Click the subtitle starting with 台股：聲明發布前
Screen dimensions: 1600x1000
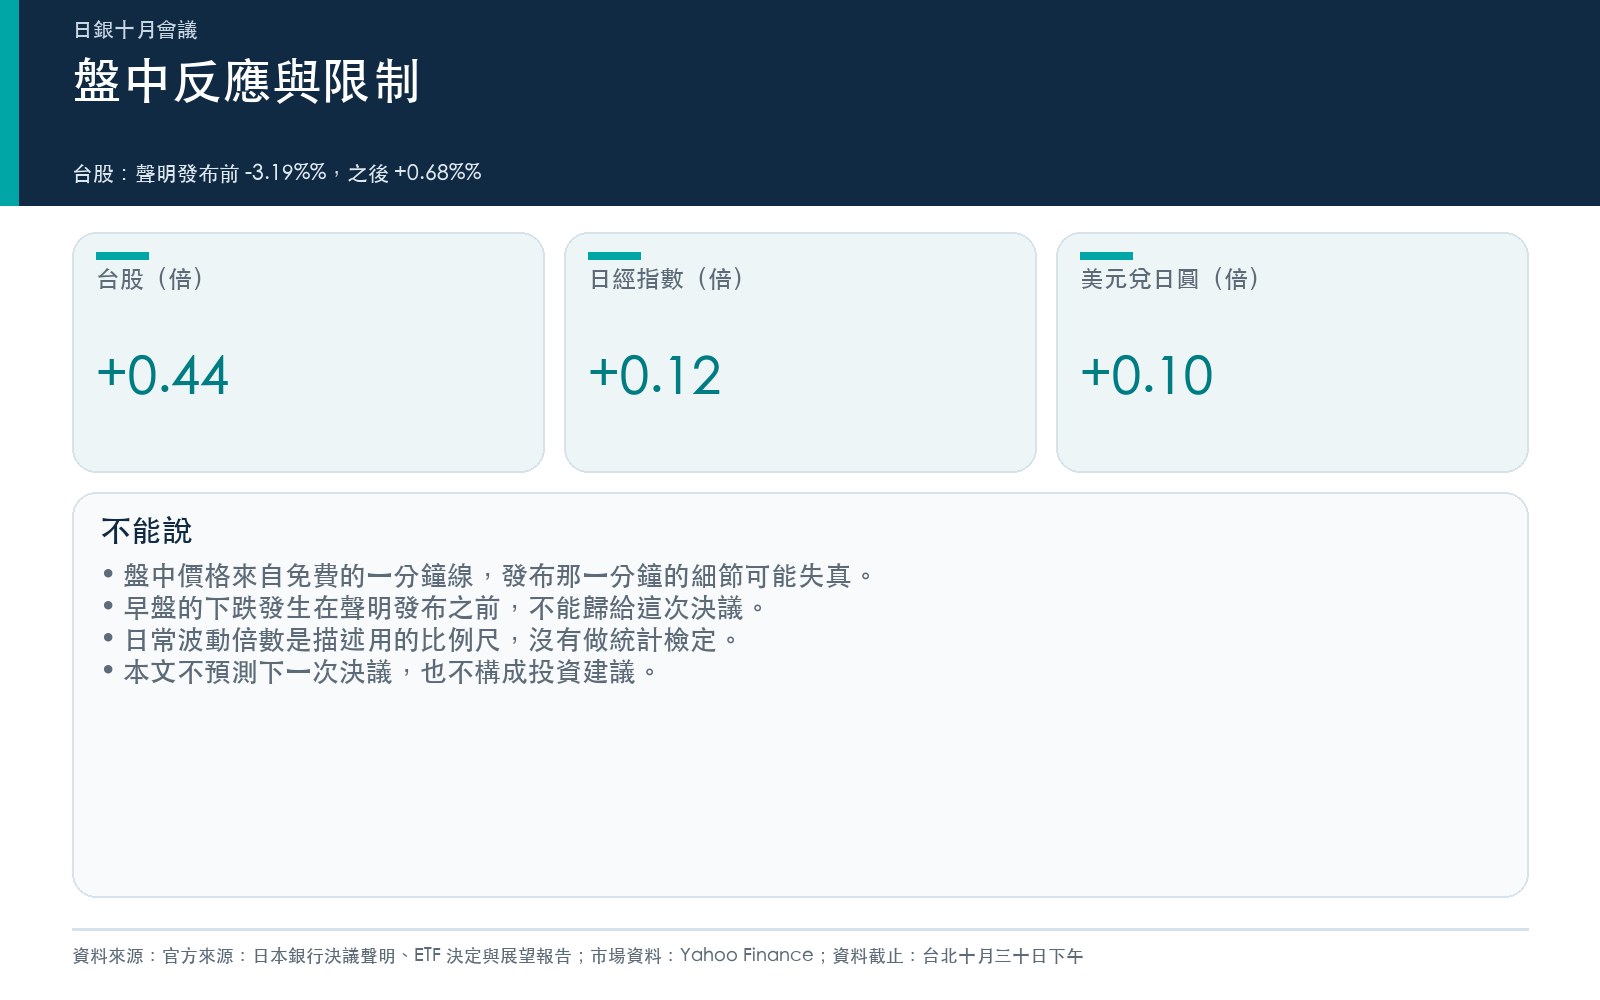point(277,173)
